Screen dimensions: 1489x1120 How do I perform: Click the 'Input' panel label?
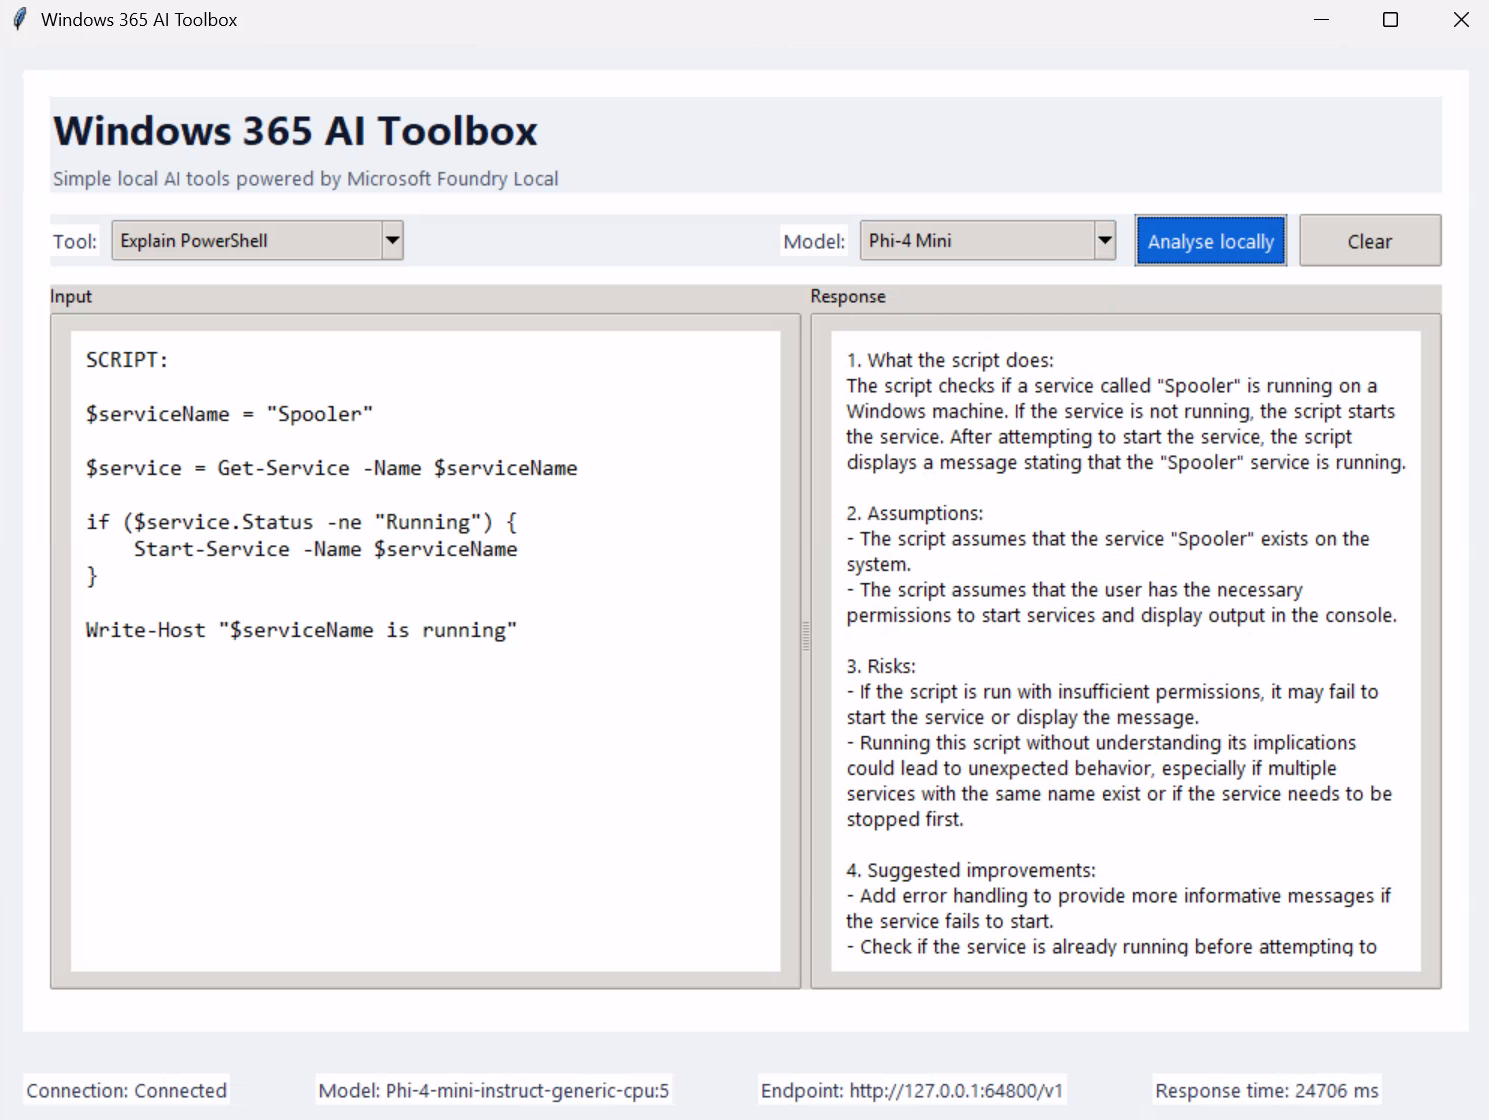point(71,296)
